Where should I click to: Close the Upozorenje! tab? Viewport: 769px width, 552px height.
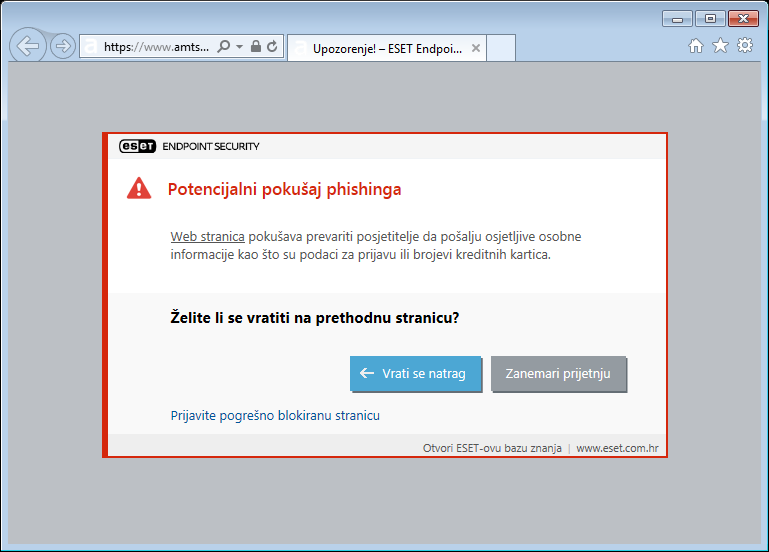[x=476, y=48]
